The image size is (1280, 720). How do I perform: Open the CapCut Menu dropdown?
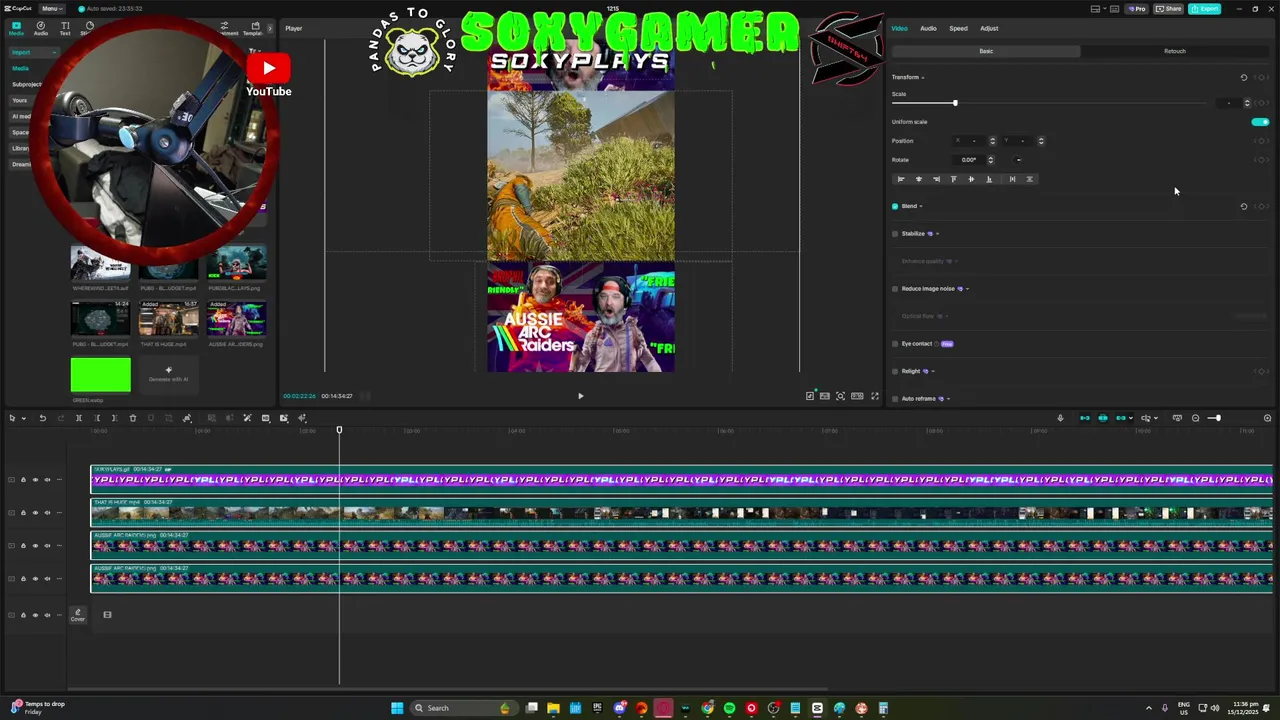[50, 8]
